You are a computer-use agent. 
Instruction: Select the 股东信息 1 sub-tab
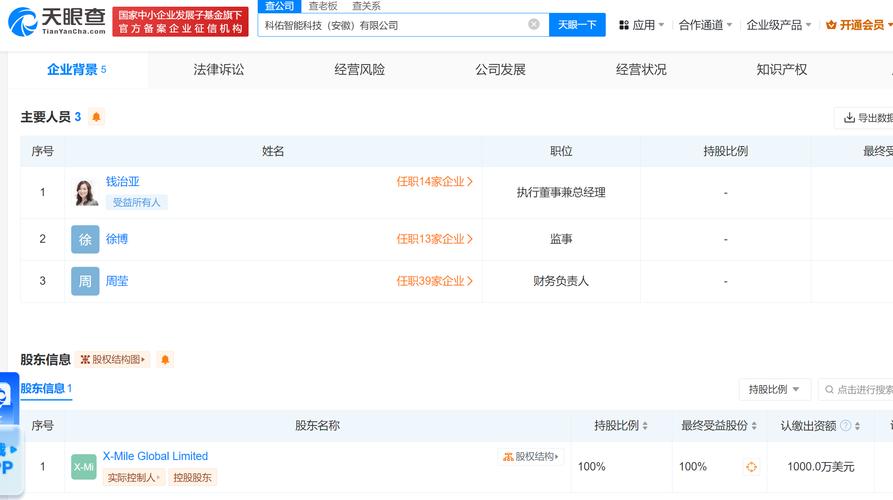46,389
